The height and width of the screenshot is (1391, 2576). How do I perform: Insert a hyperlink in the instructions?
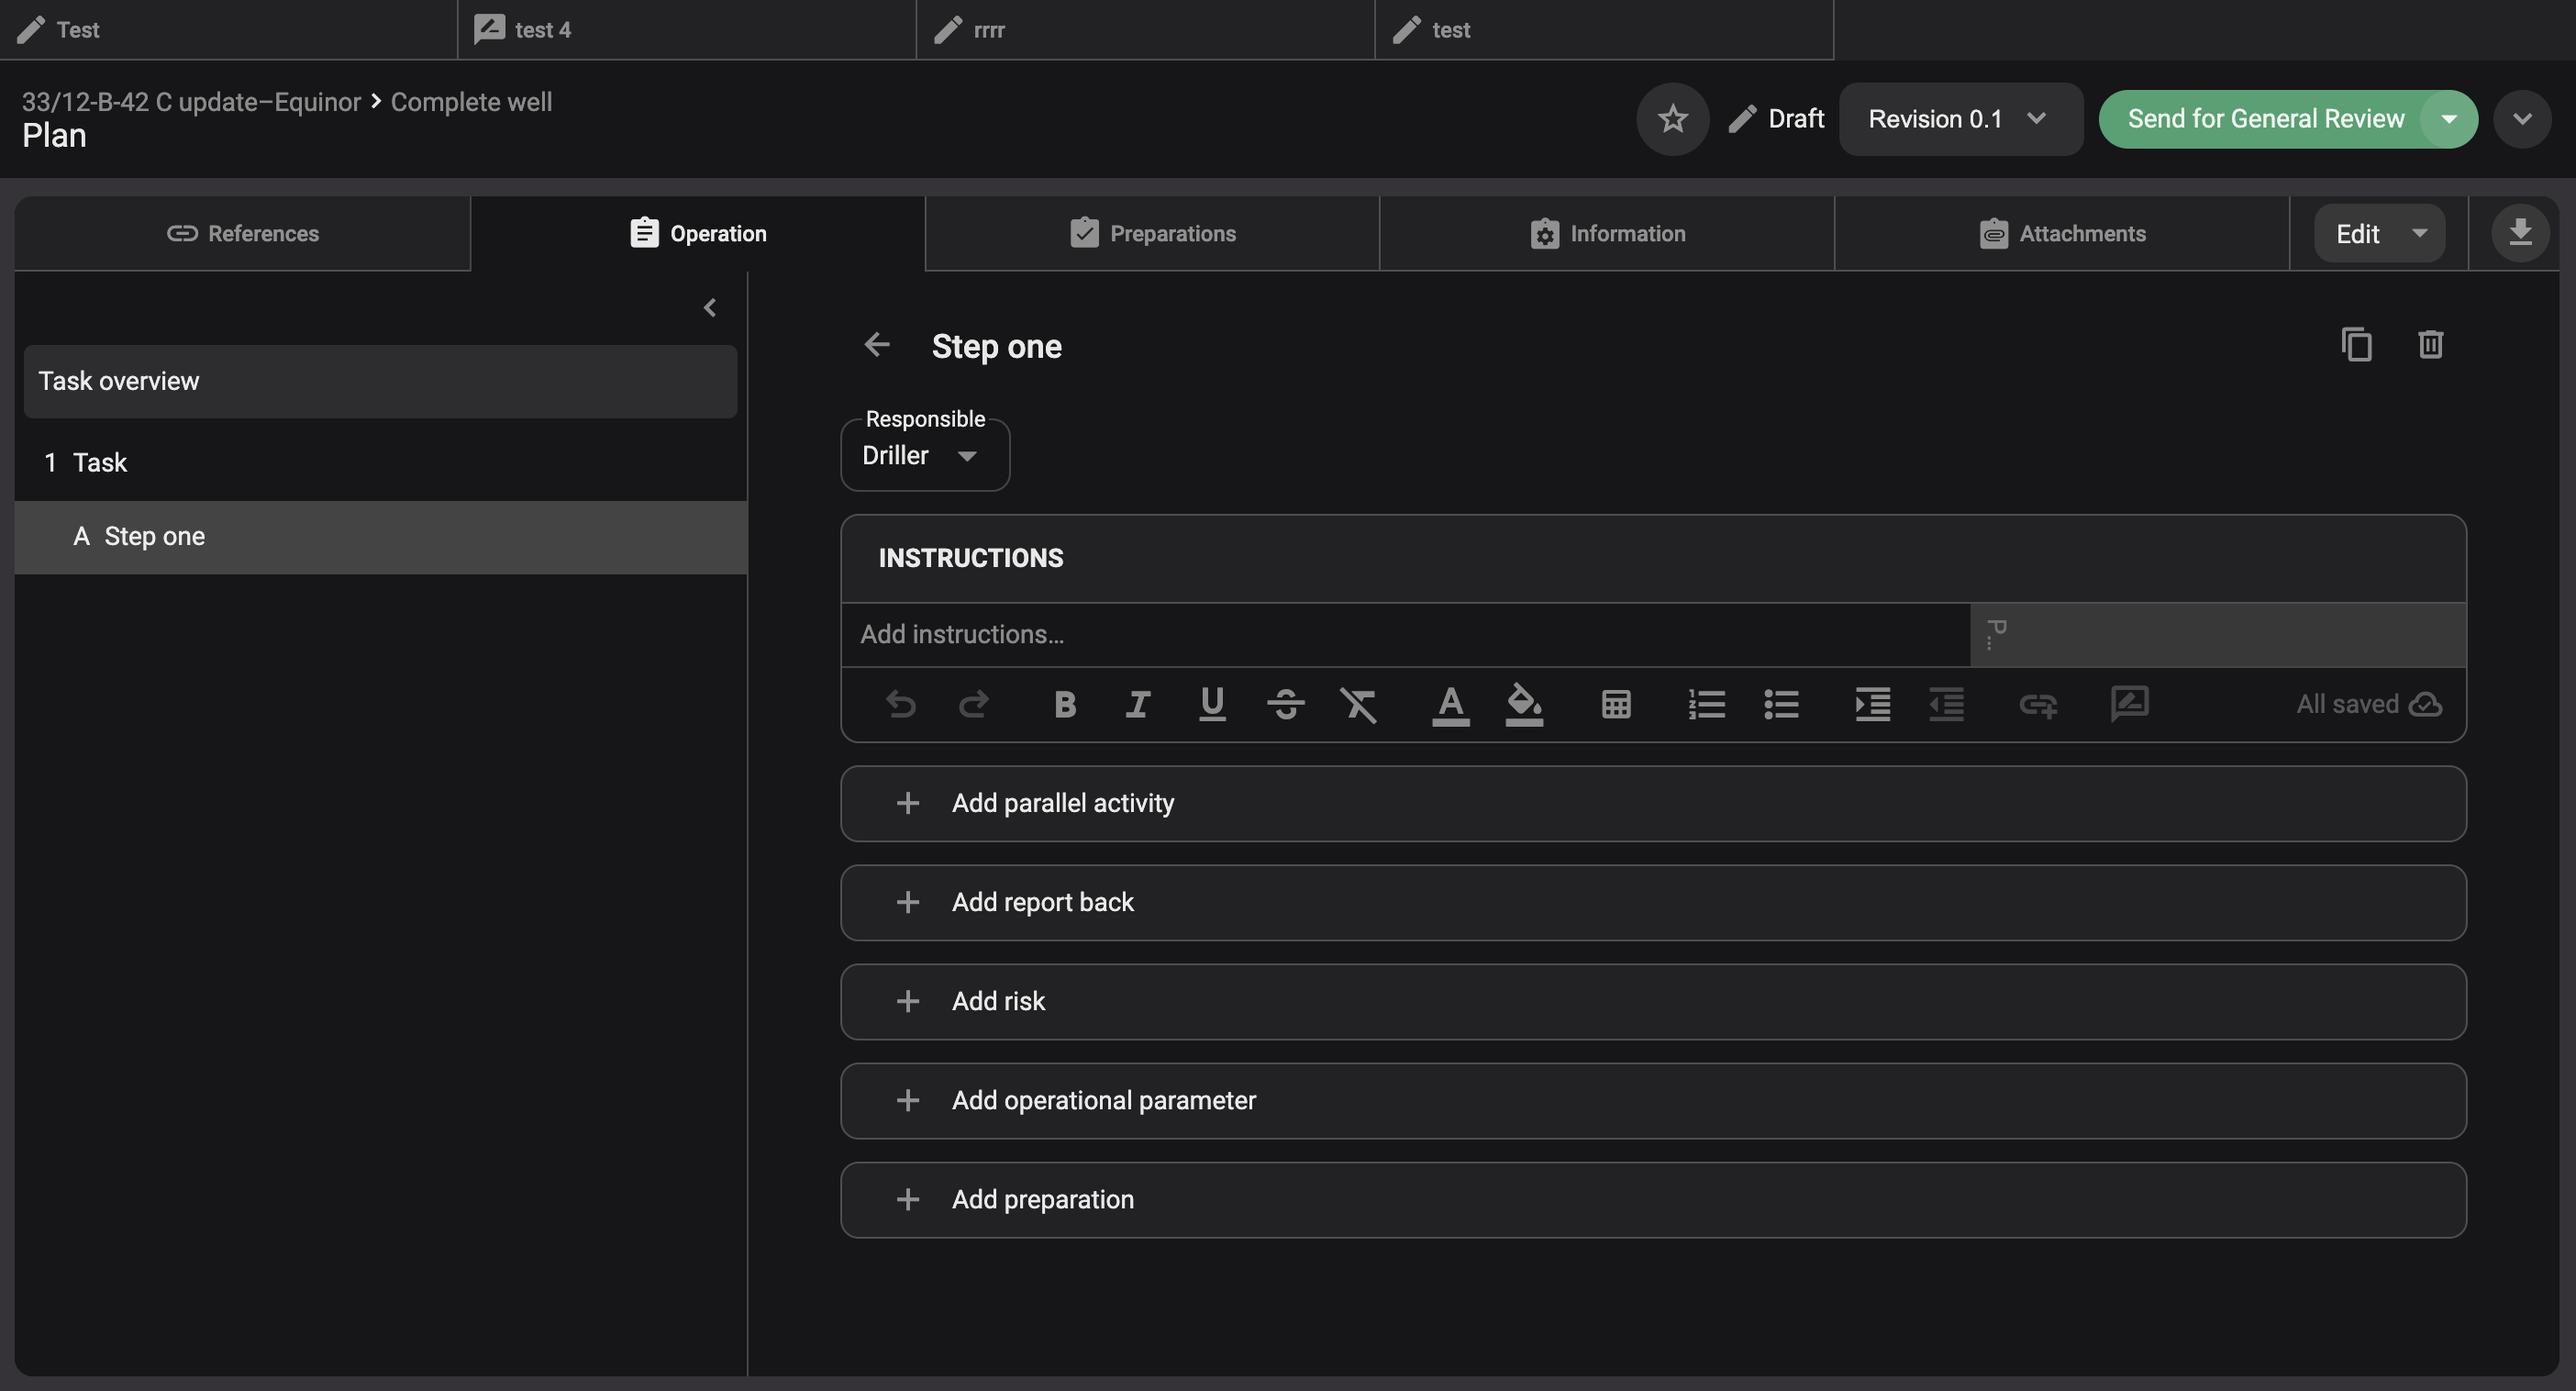pyautogui.click(x=2038, y=704)
